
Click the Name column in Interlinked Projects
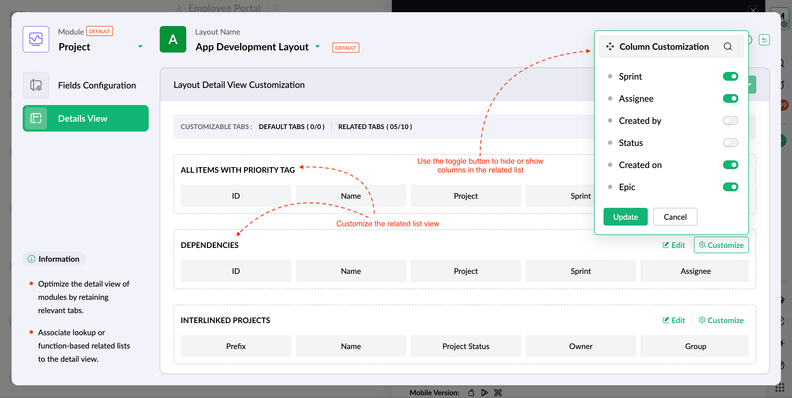click(x=351, y=346)
